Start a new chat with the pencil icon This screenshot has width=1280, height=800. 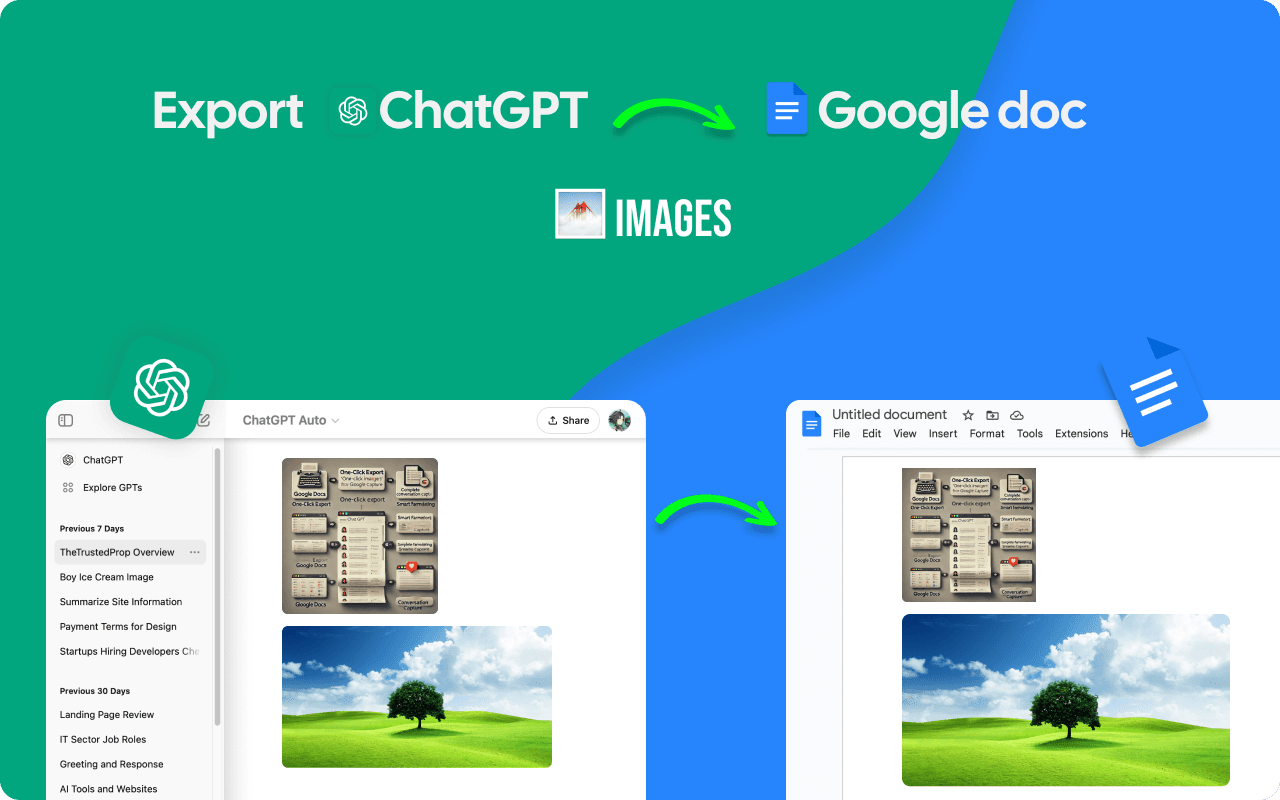click(203, 420)
